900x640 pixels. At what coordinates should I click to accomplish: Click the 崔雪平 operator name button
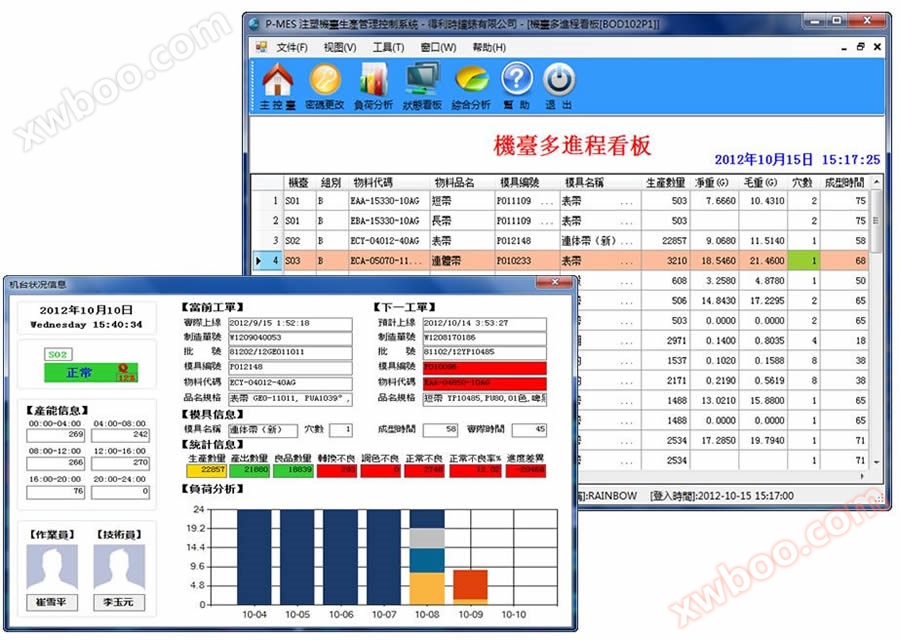[51, 603]
